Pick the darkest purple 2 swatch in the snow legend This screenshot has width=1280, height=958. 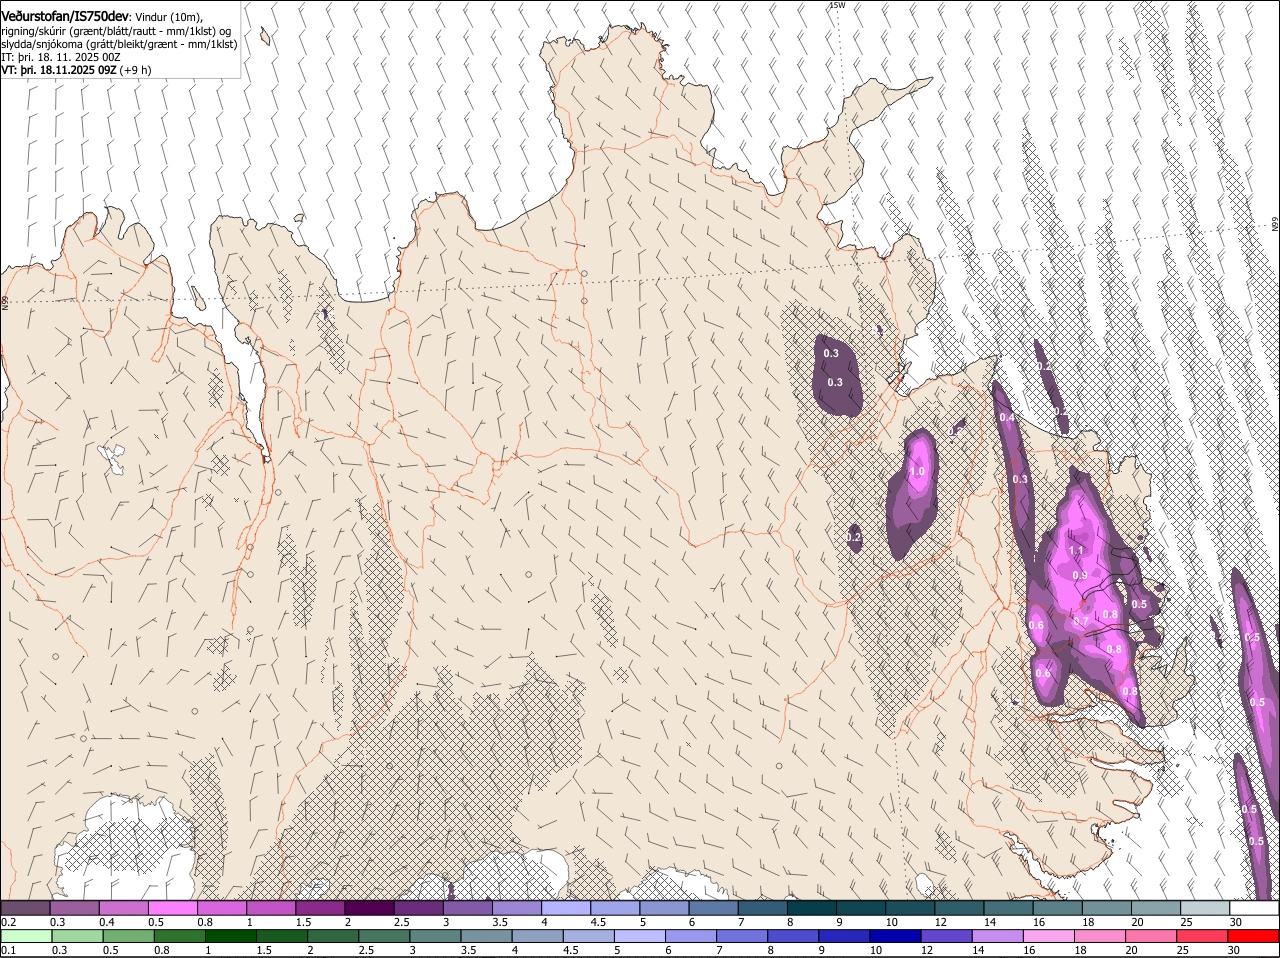tap(368, 908)
